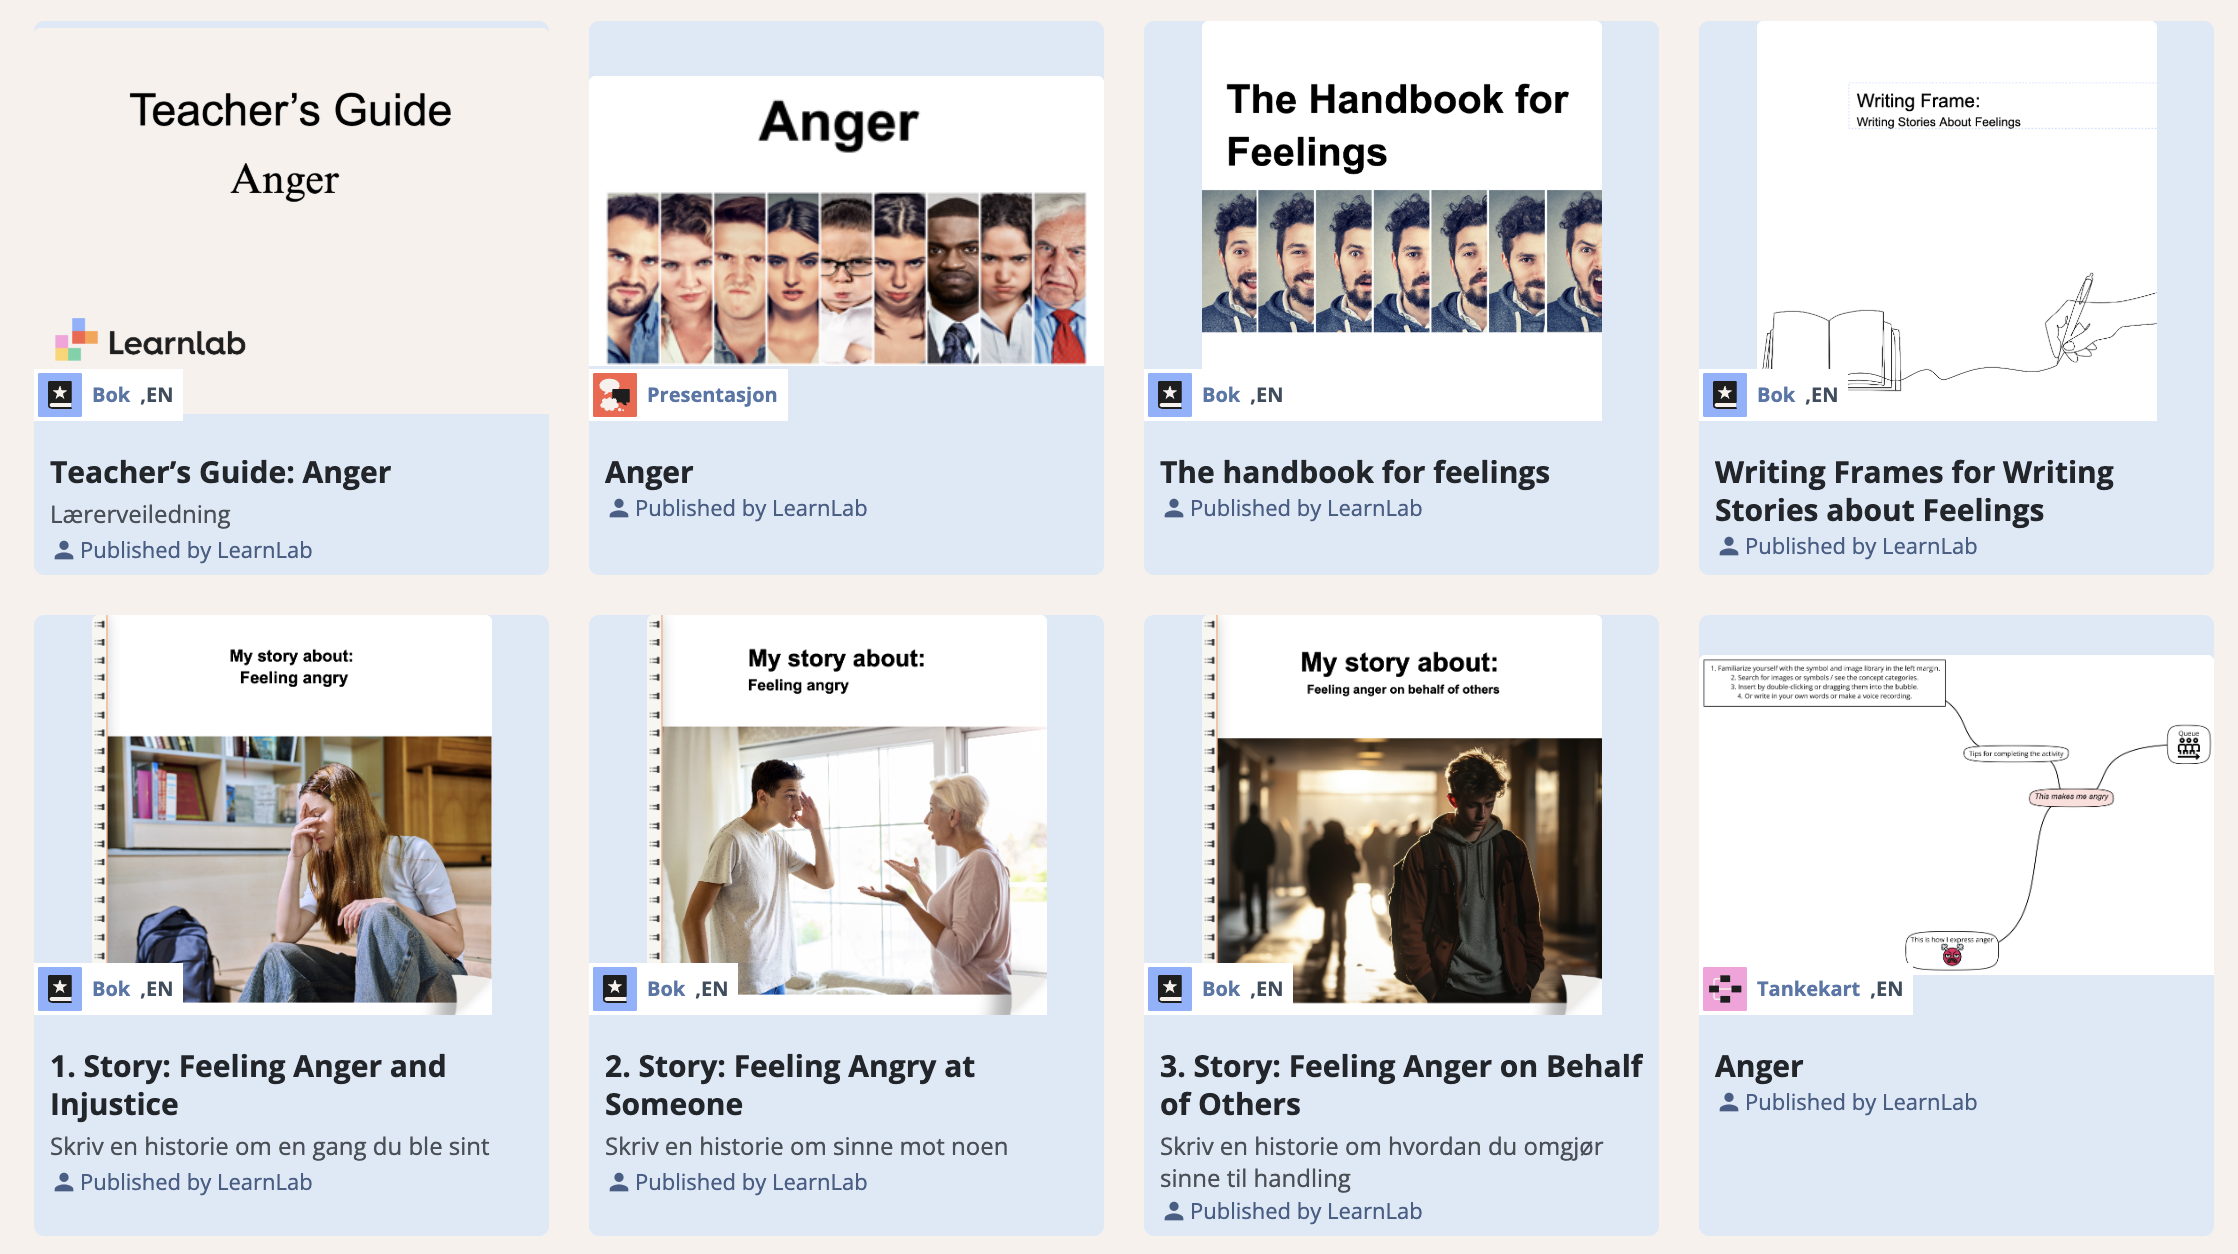Image resolution: width=2238 pixels, height=1254 pixels.
Task: Click the pink Tankekart mind map icon
Action: coord(1725,989)
